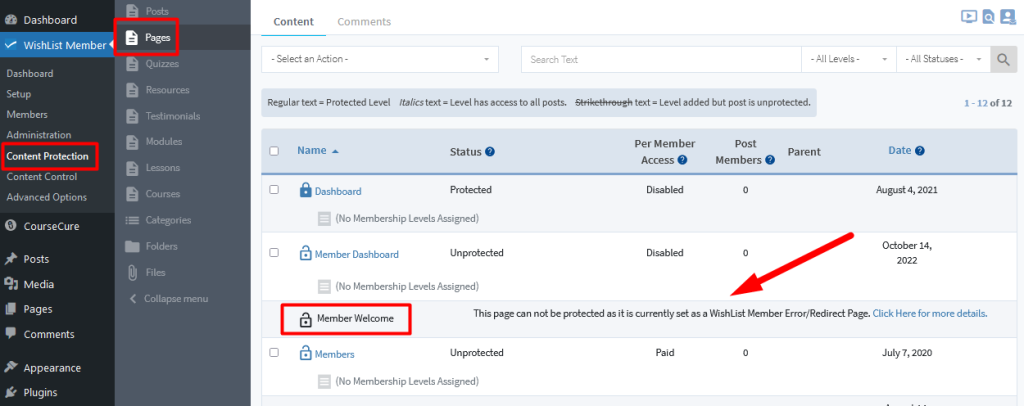
Task: Select Resources in the content type submenu
Action: 167,89
